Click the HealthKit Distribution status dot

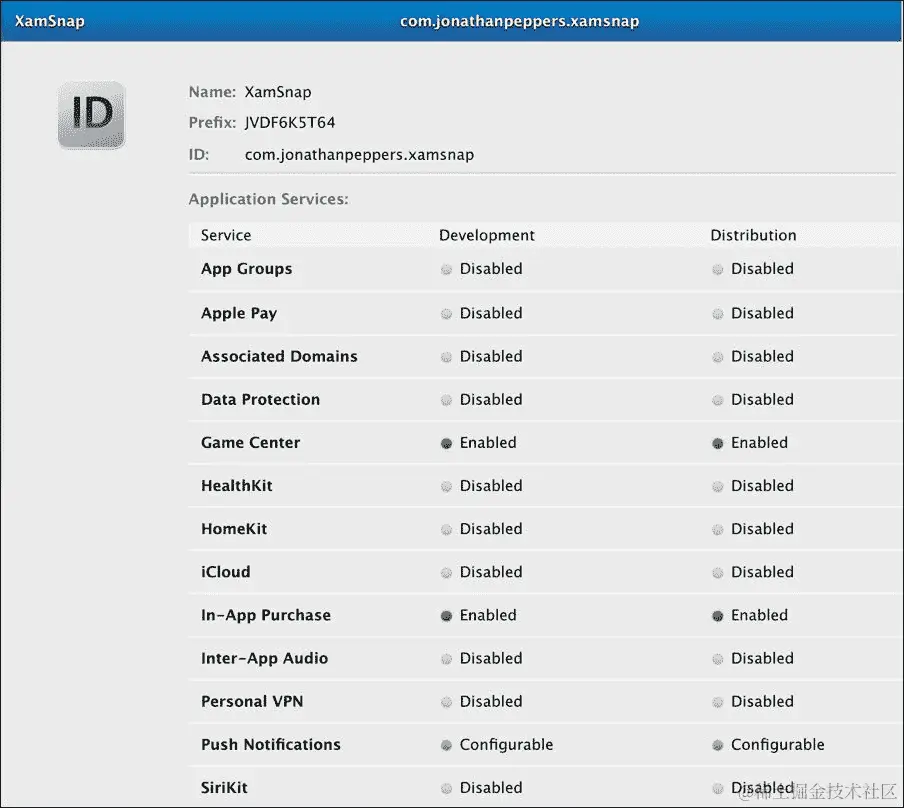717,487
